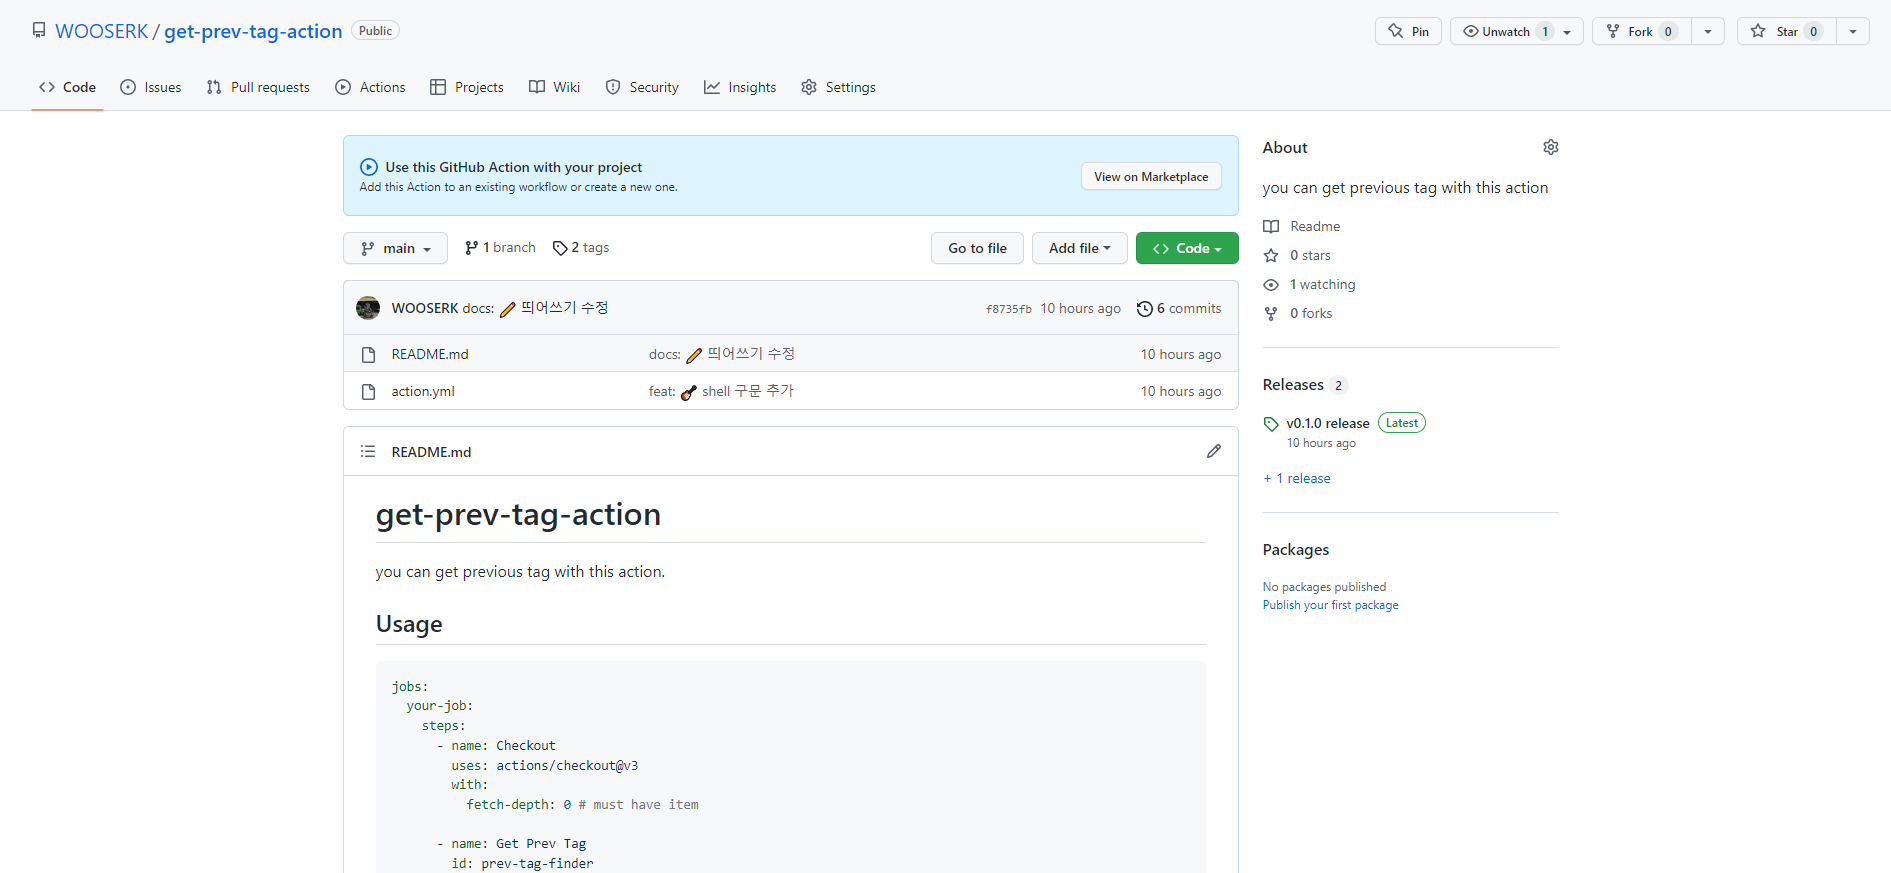
Task: Click the history clock icon next to 6 commits
Action: [x=1144, y=309]
